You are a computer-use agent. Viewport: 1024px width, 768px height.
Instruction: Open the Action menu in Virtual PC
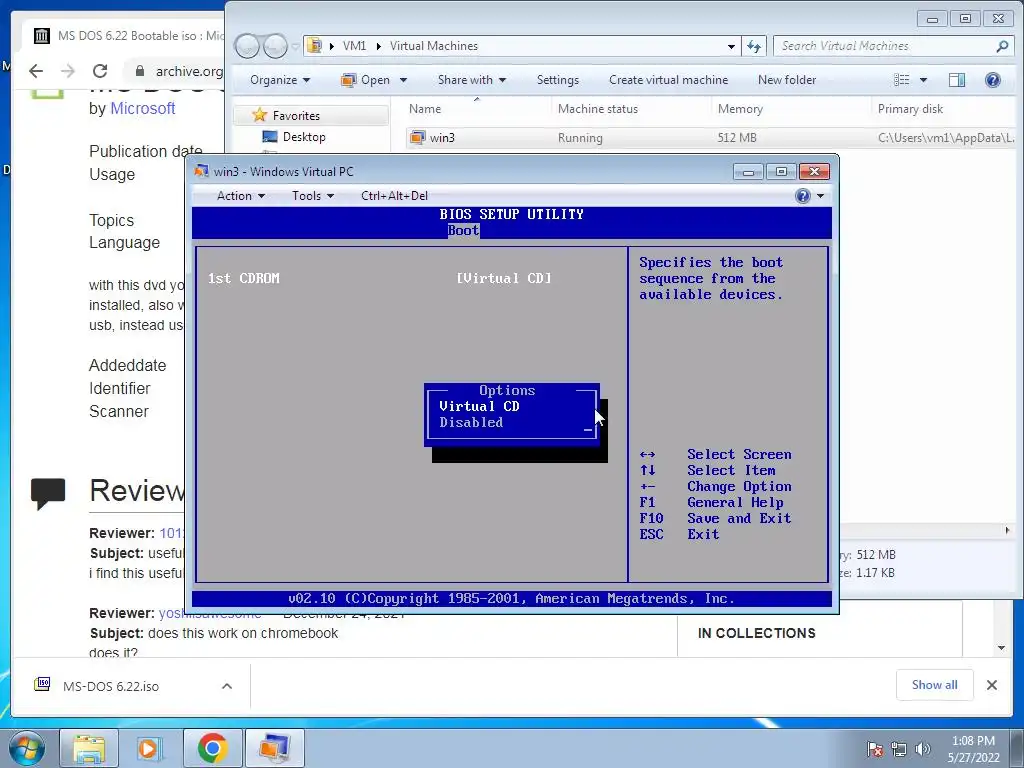[x=240, y=195]
